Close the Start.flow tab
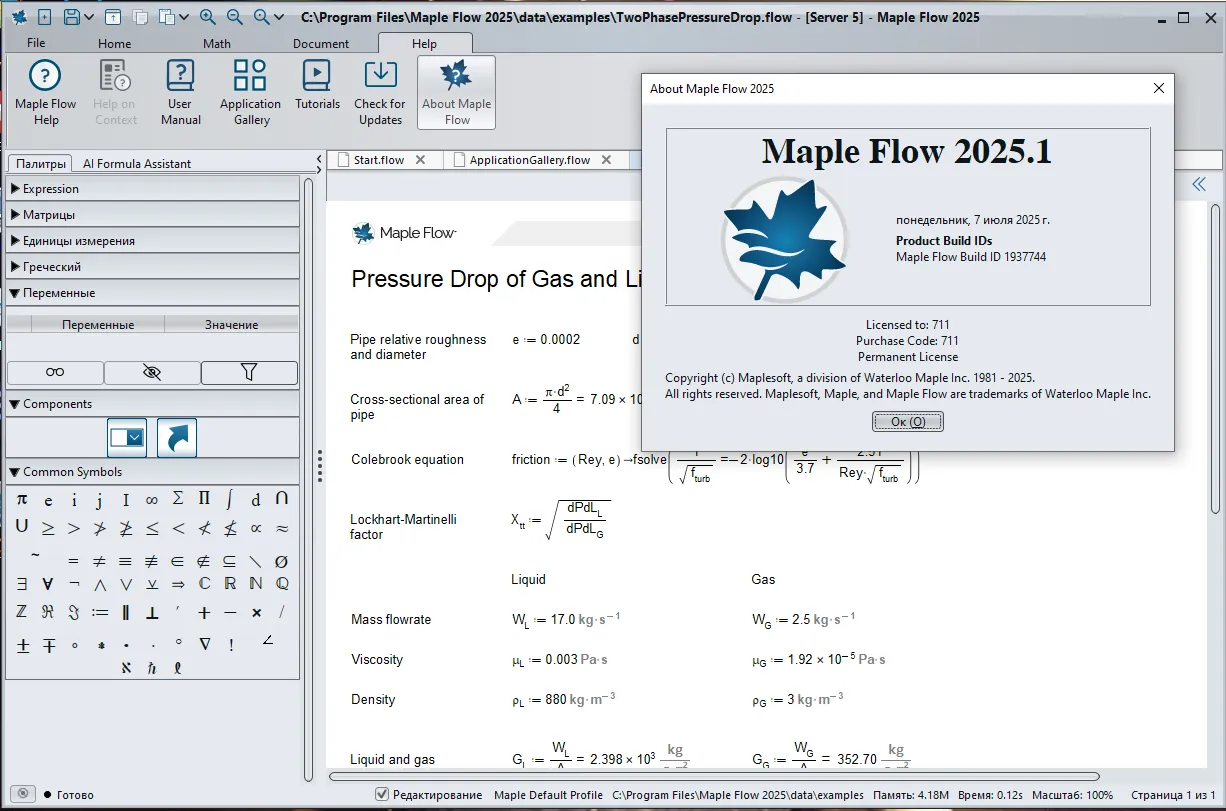 coord(420,159)
